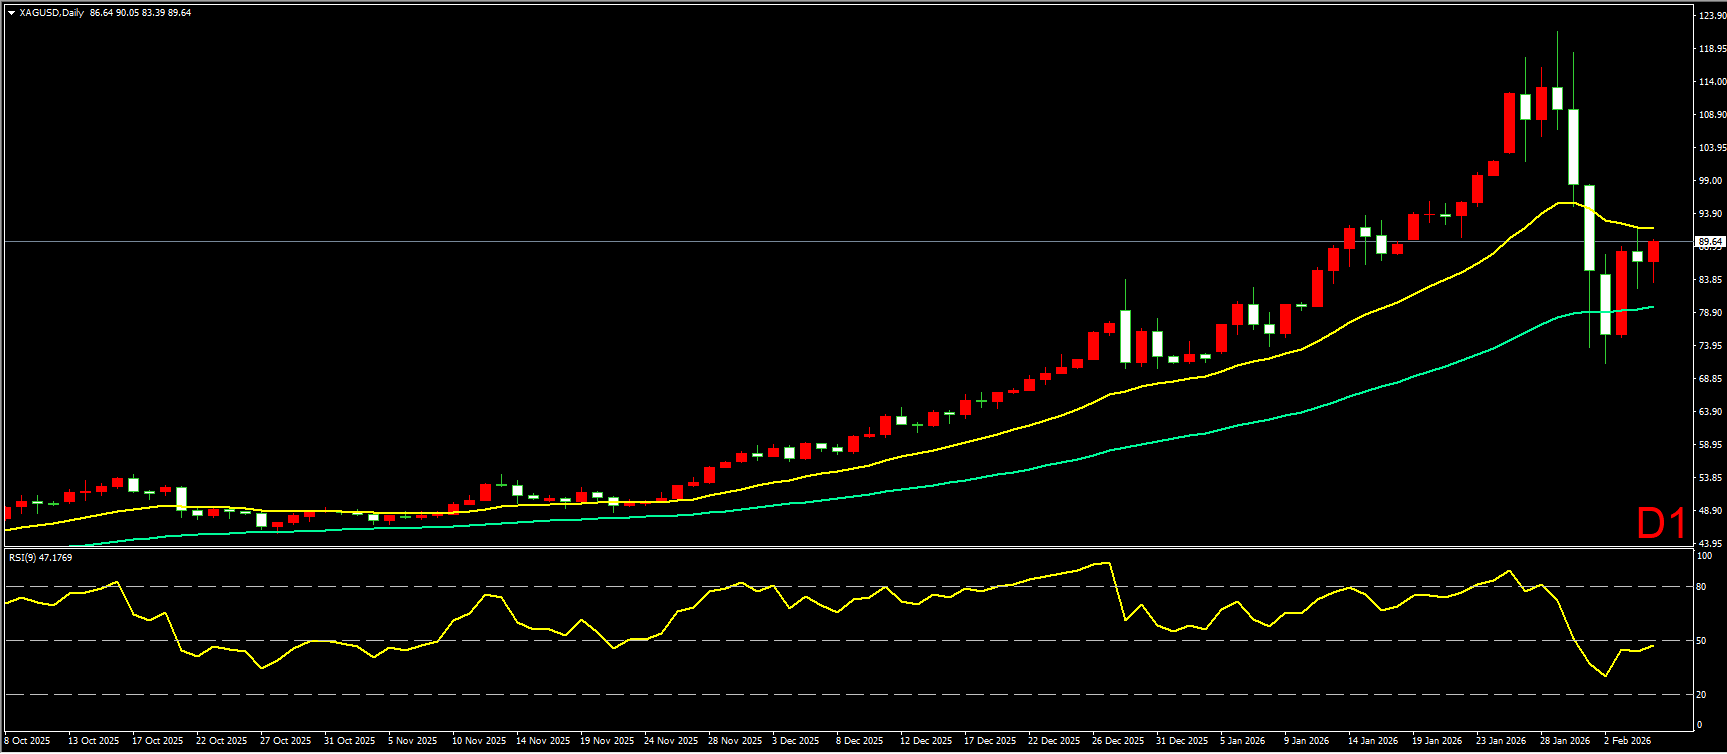
Task: Select the 26 Dec 2025 date label
Action: pyautogui.click(x=1118, y=741)
